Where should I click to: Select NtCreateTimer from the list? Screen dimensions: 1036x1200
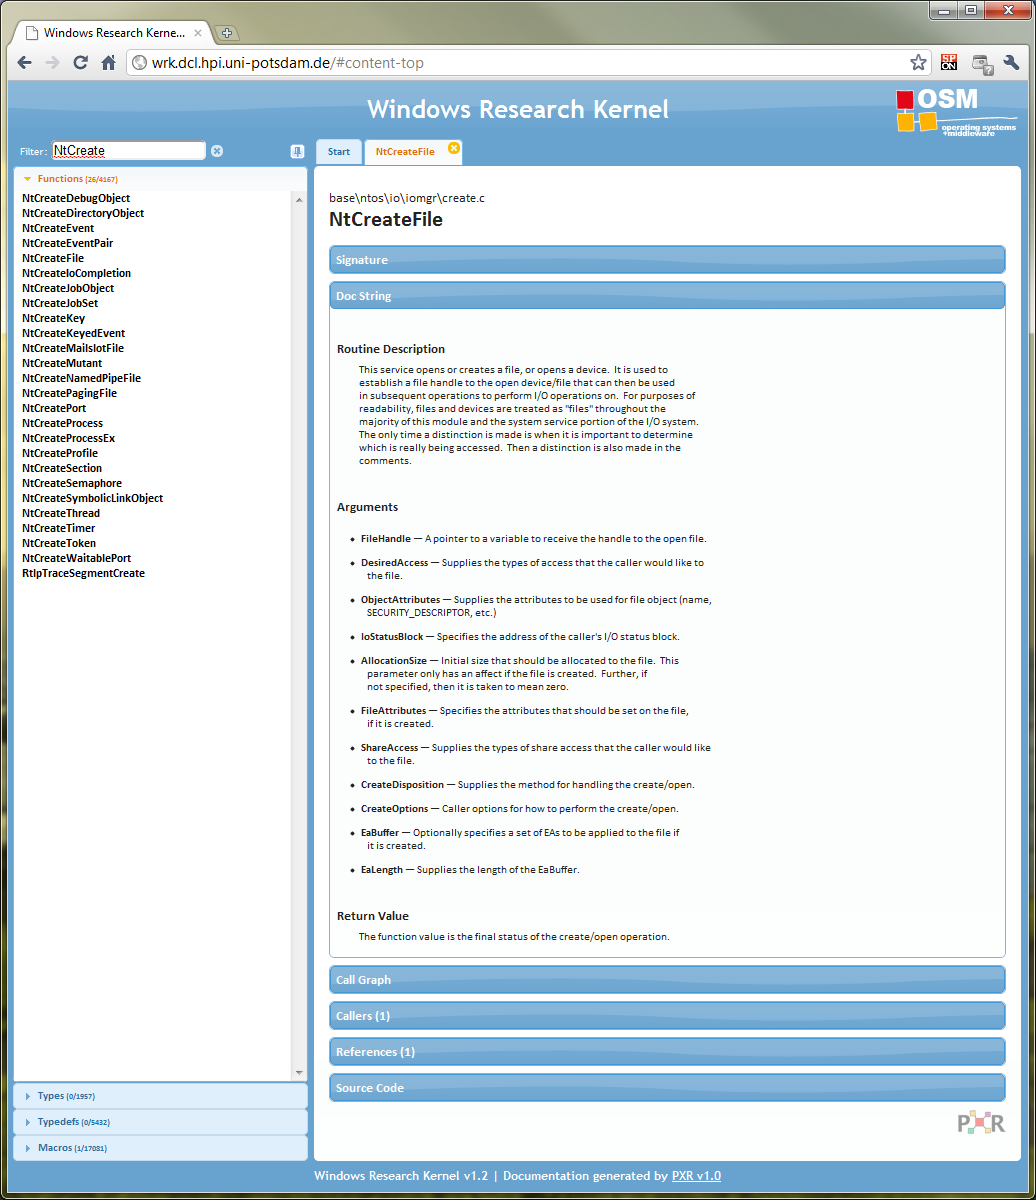tap(58, 528)
